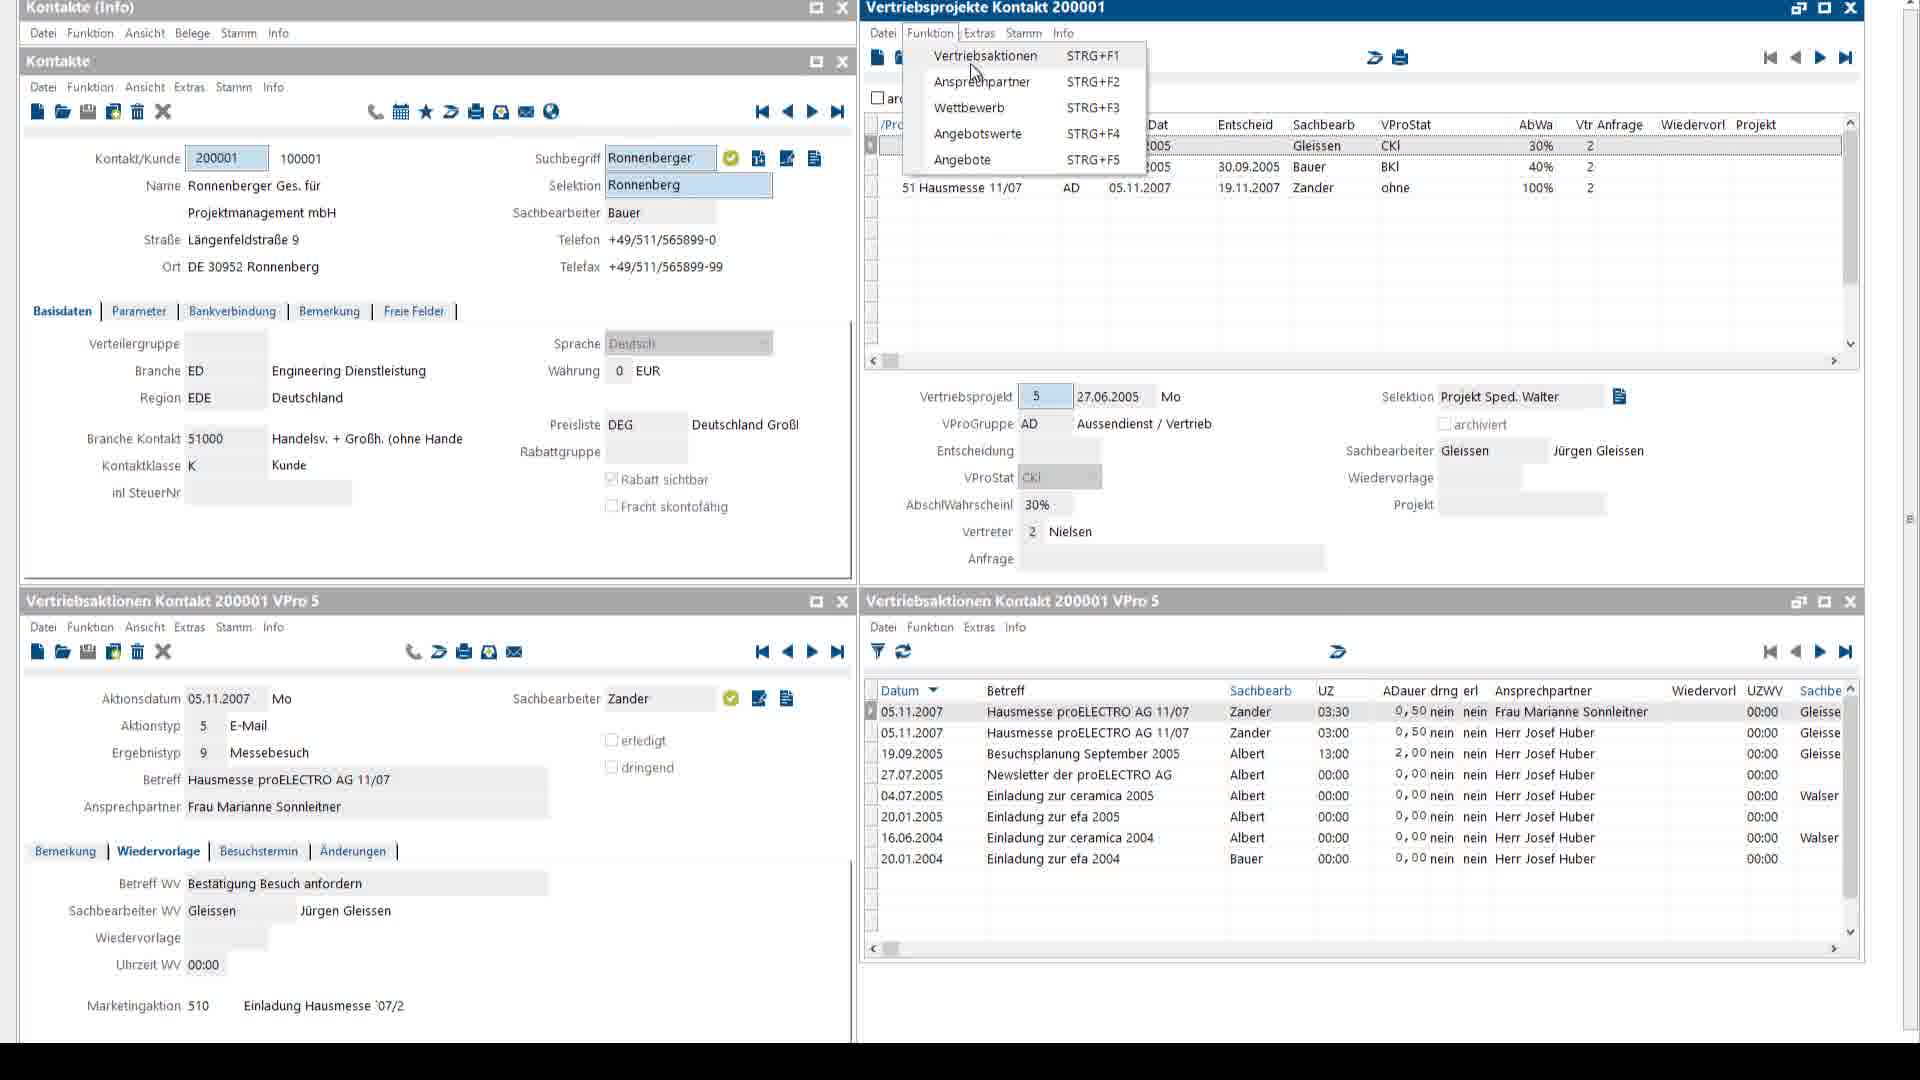
Task: Go to previous record in Vertriebsaktionen list window
Action: pyautogui.click(x=1795, y=652)
